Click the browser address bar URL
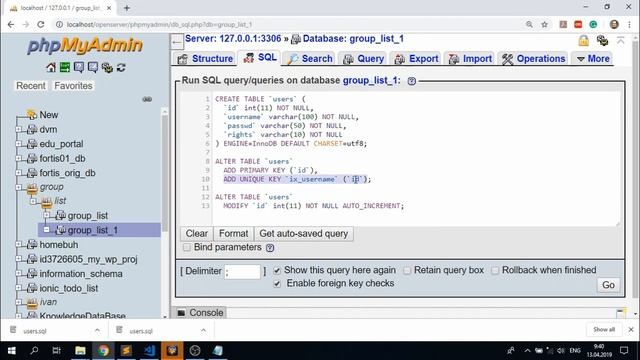This screenshot has height=360, width=640. 159,24
